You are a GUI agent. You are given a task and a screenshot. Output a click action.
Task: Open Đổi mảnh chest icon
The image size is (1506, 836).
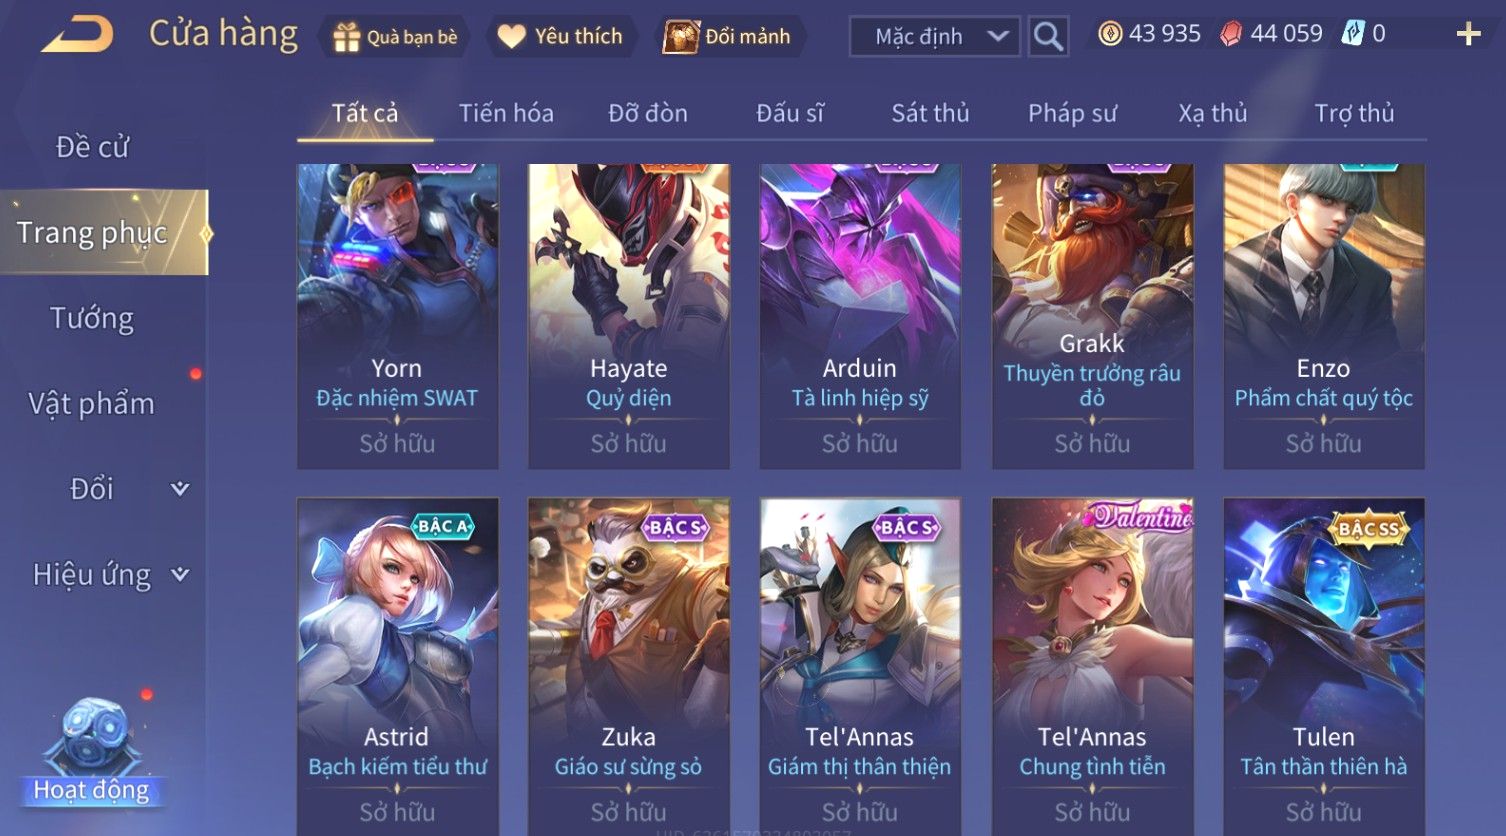681,36
